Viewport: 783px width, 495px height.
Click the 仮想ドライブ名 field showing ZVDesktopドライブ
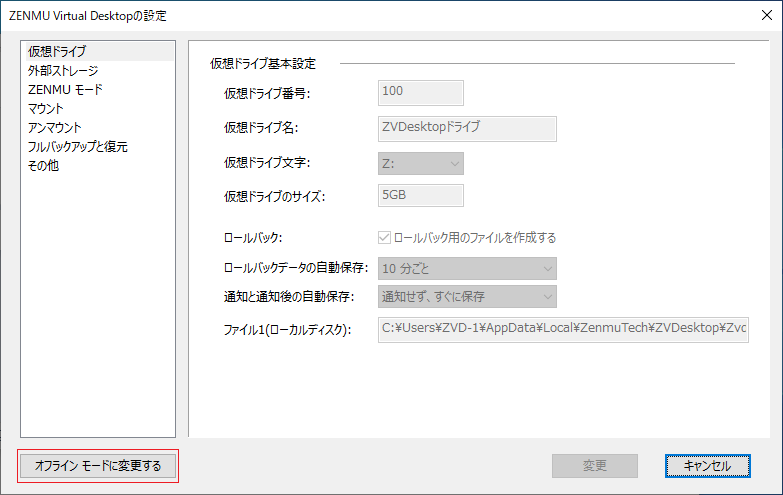467,129
